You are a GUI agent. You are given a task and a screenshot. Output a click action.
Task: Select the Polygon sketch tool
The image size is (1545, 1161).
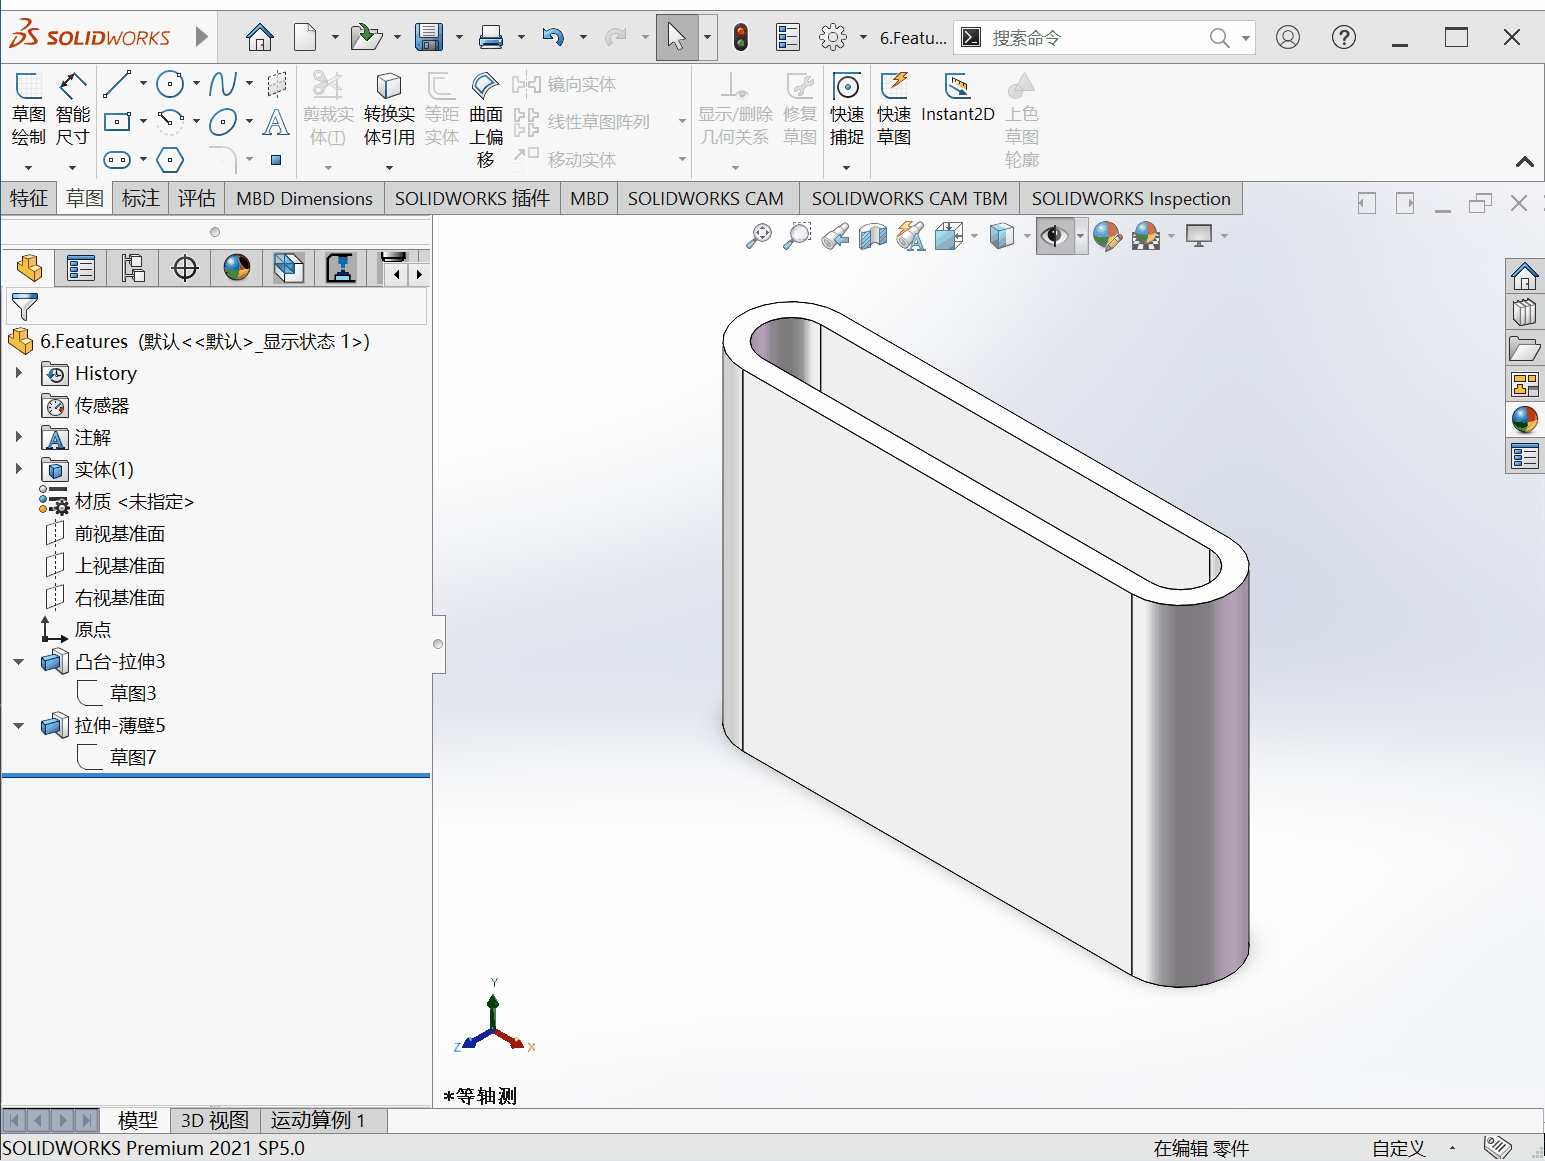[170, 160]
